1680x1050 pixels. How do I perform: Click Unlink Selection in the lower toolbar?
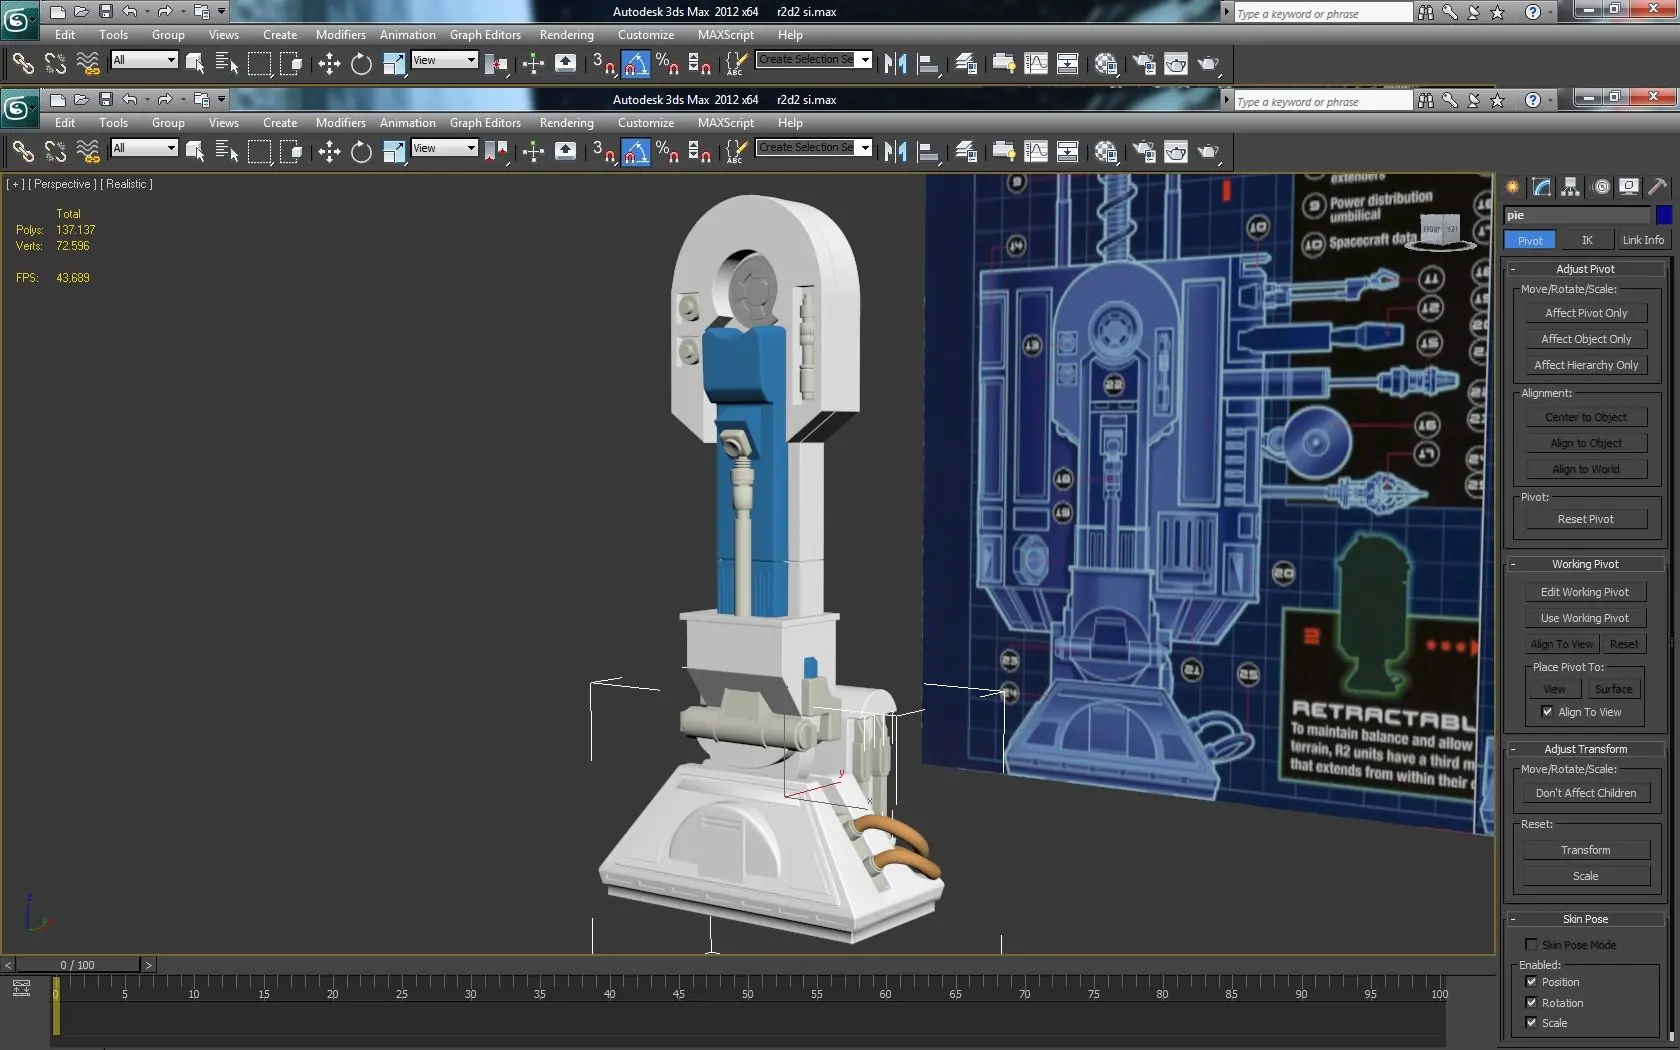coord(55,152)
